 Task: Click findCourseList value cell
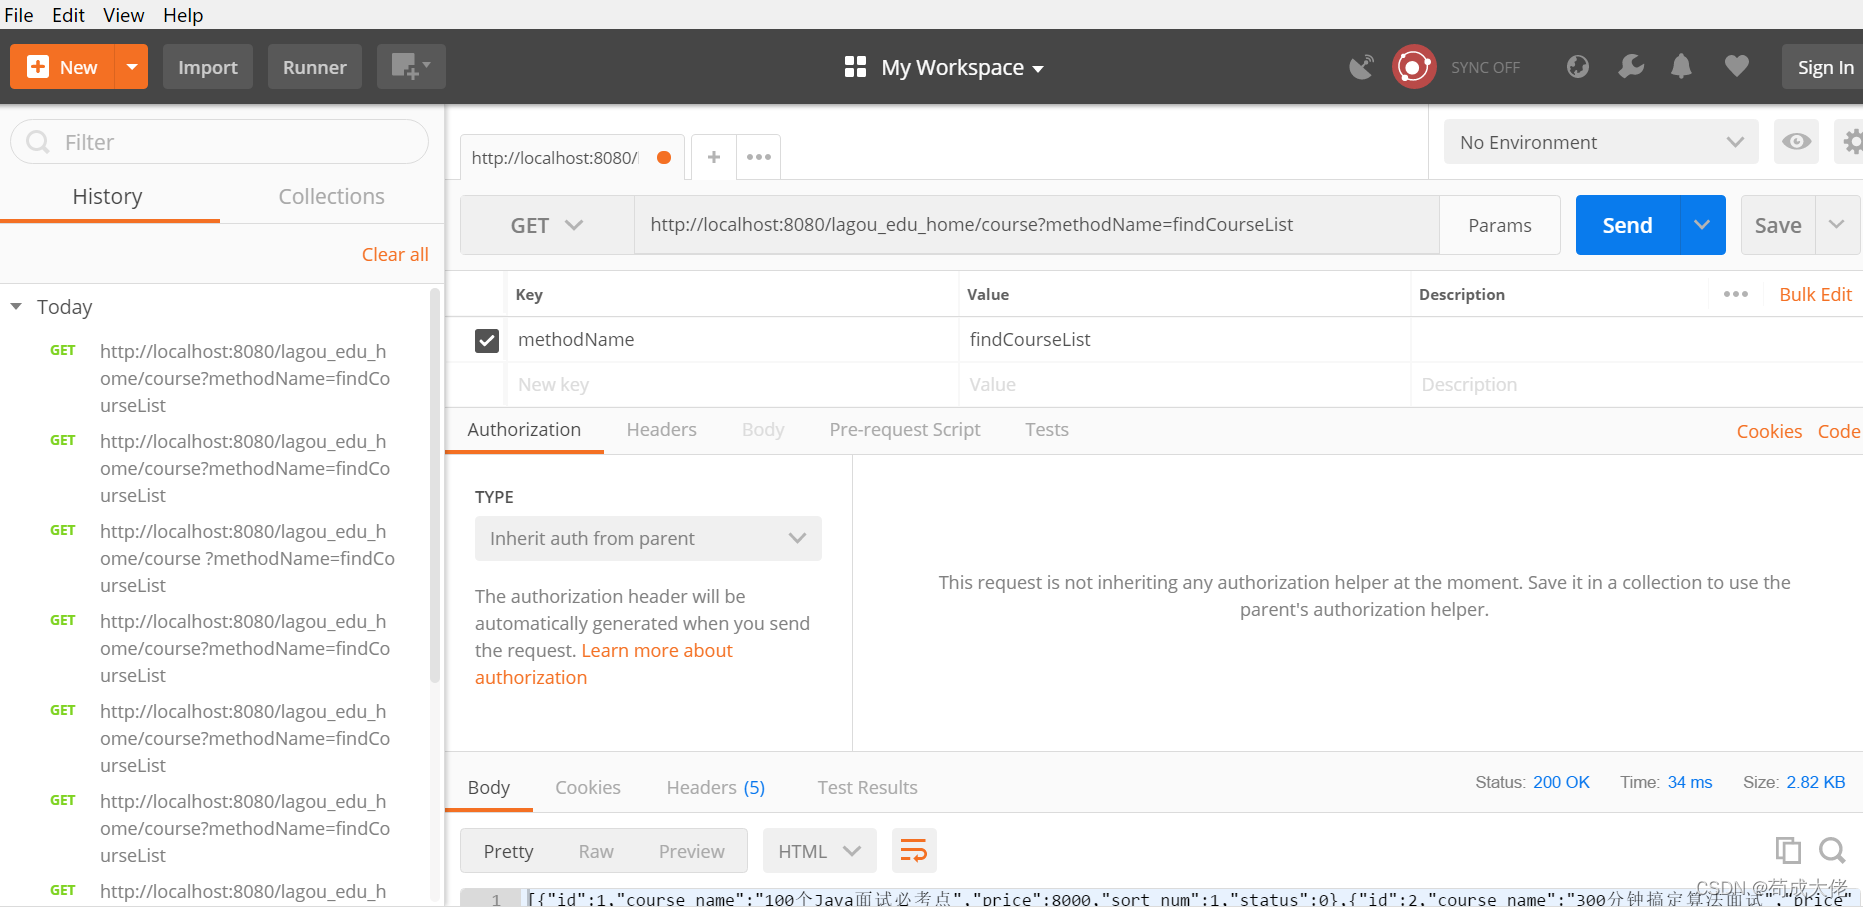coord(1185,340)
